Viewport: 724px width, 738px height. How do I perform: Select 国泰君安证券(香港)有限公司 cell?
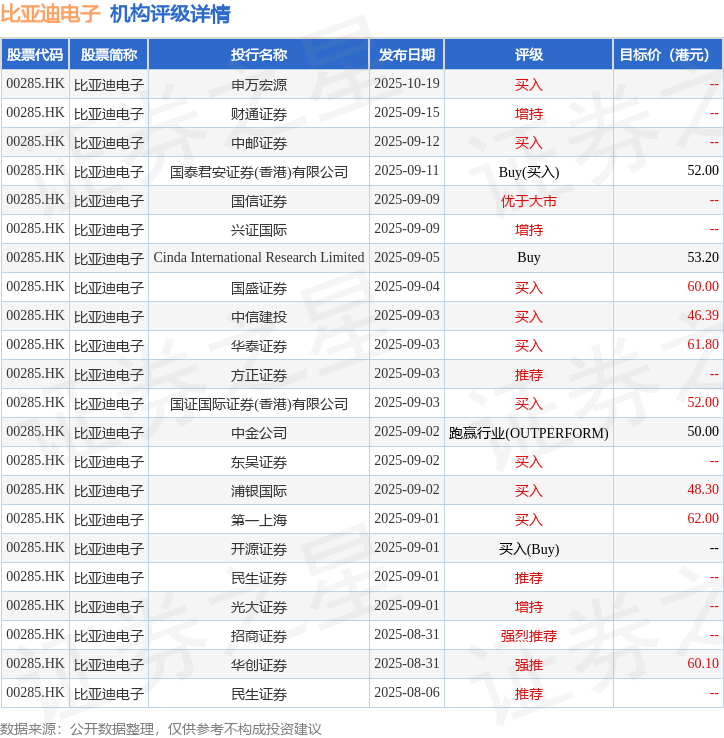[x=258, y=172]
